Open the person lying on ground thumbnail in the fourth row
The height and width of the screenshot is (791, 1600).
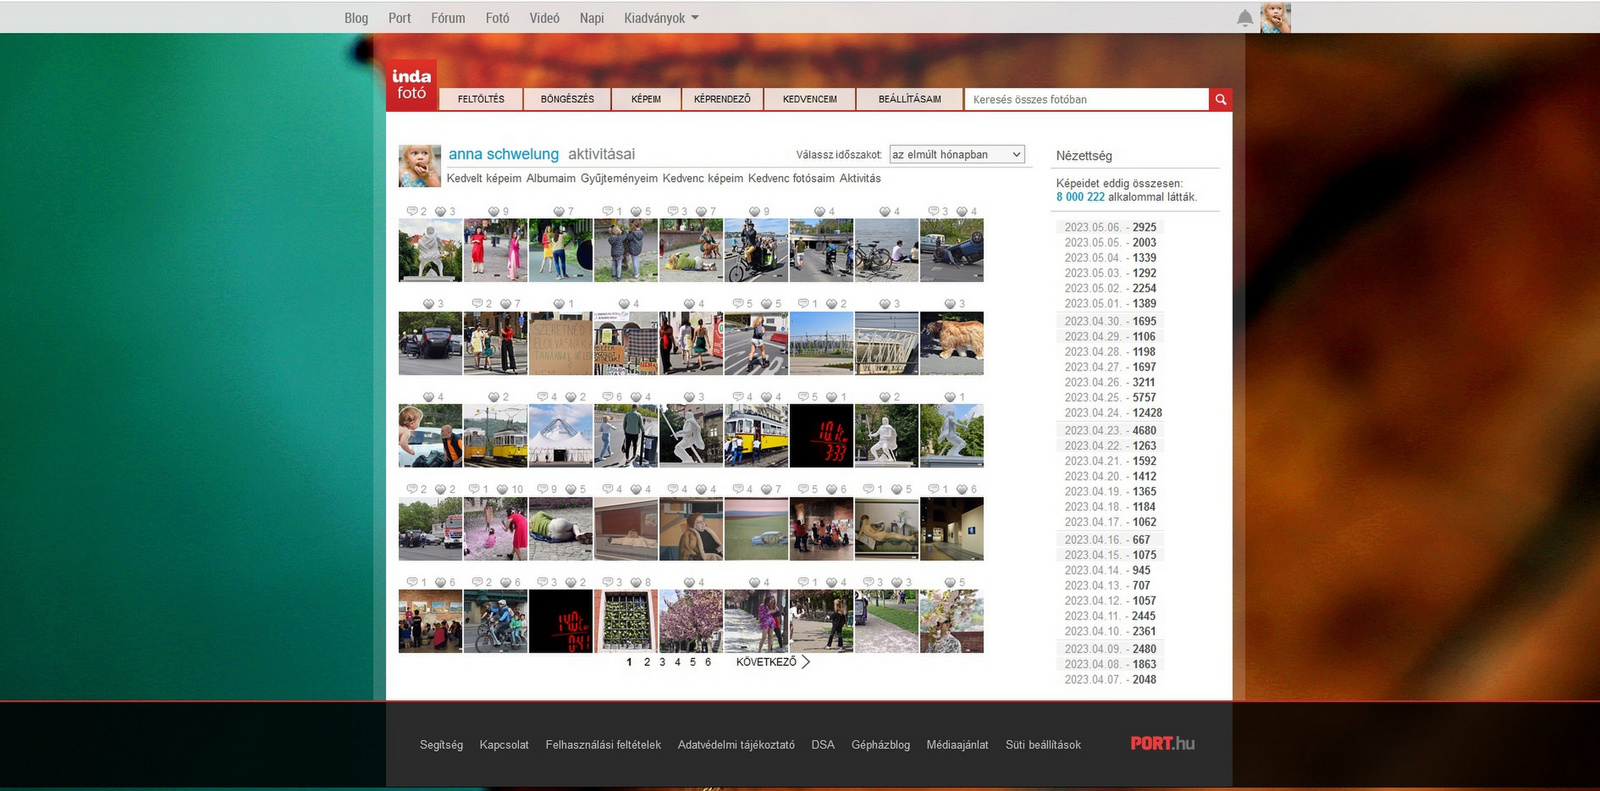click(560, 529)
